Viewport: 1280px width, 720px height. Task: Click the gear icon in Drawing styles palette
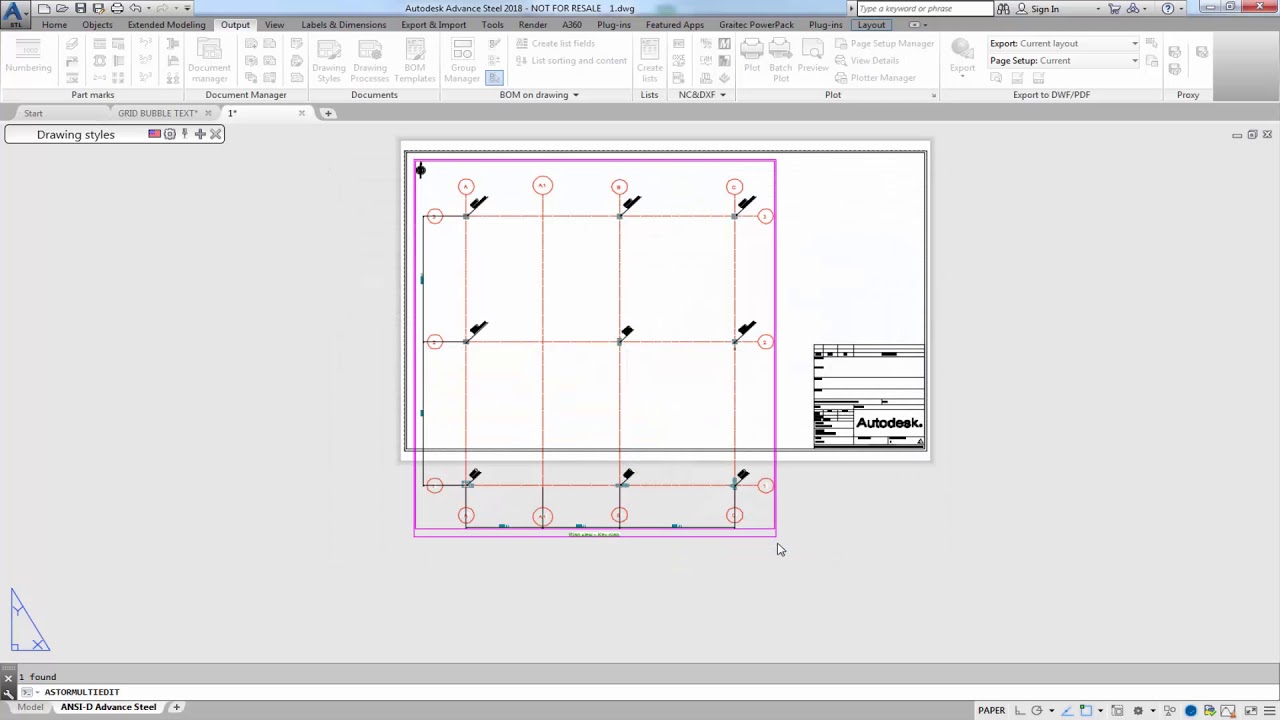[x=169, y=134]
